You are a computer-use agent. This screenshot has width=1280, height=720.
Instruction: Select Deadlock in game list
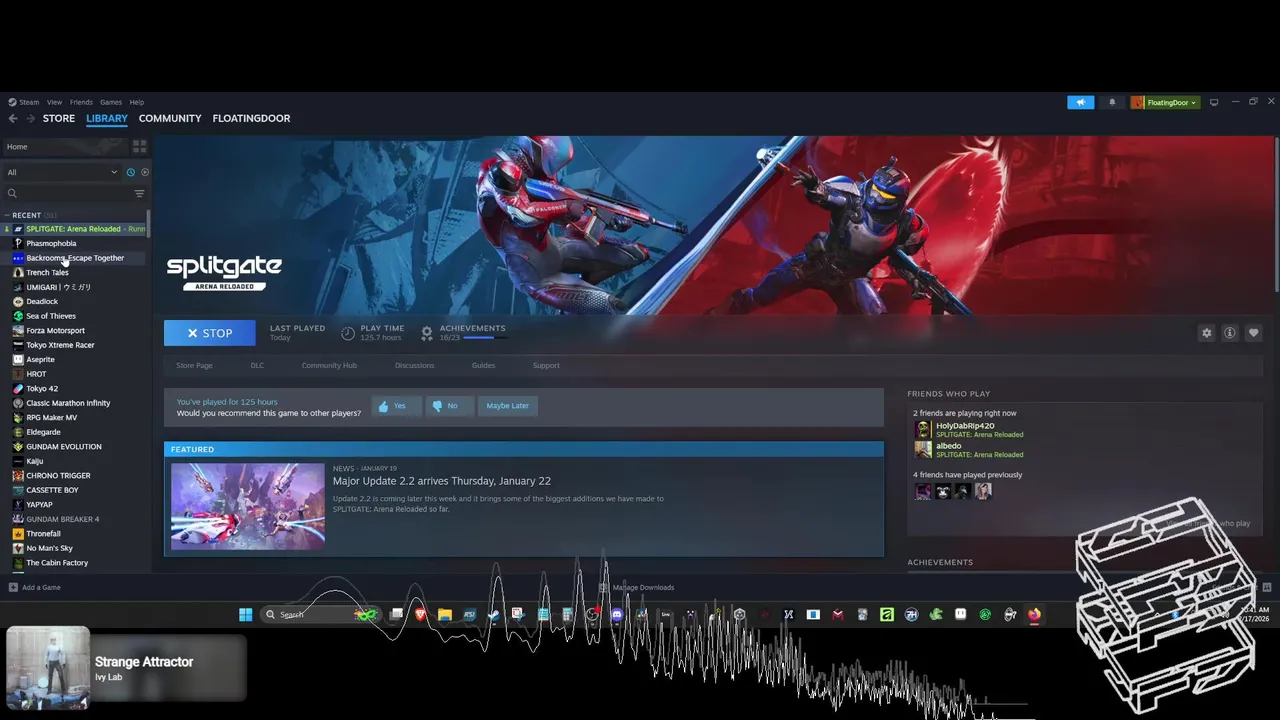[42, 301]
